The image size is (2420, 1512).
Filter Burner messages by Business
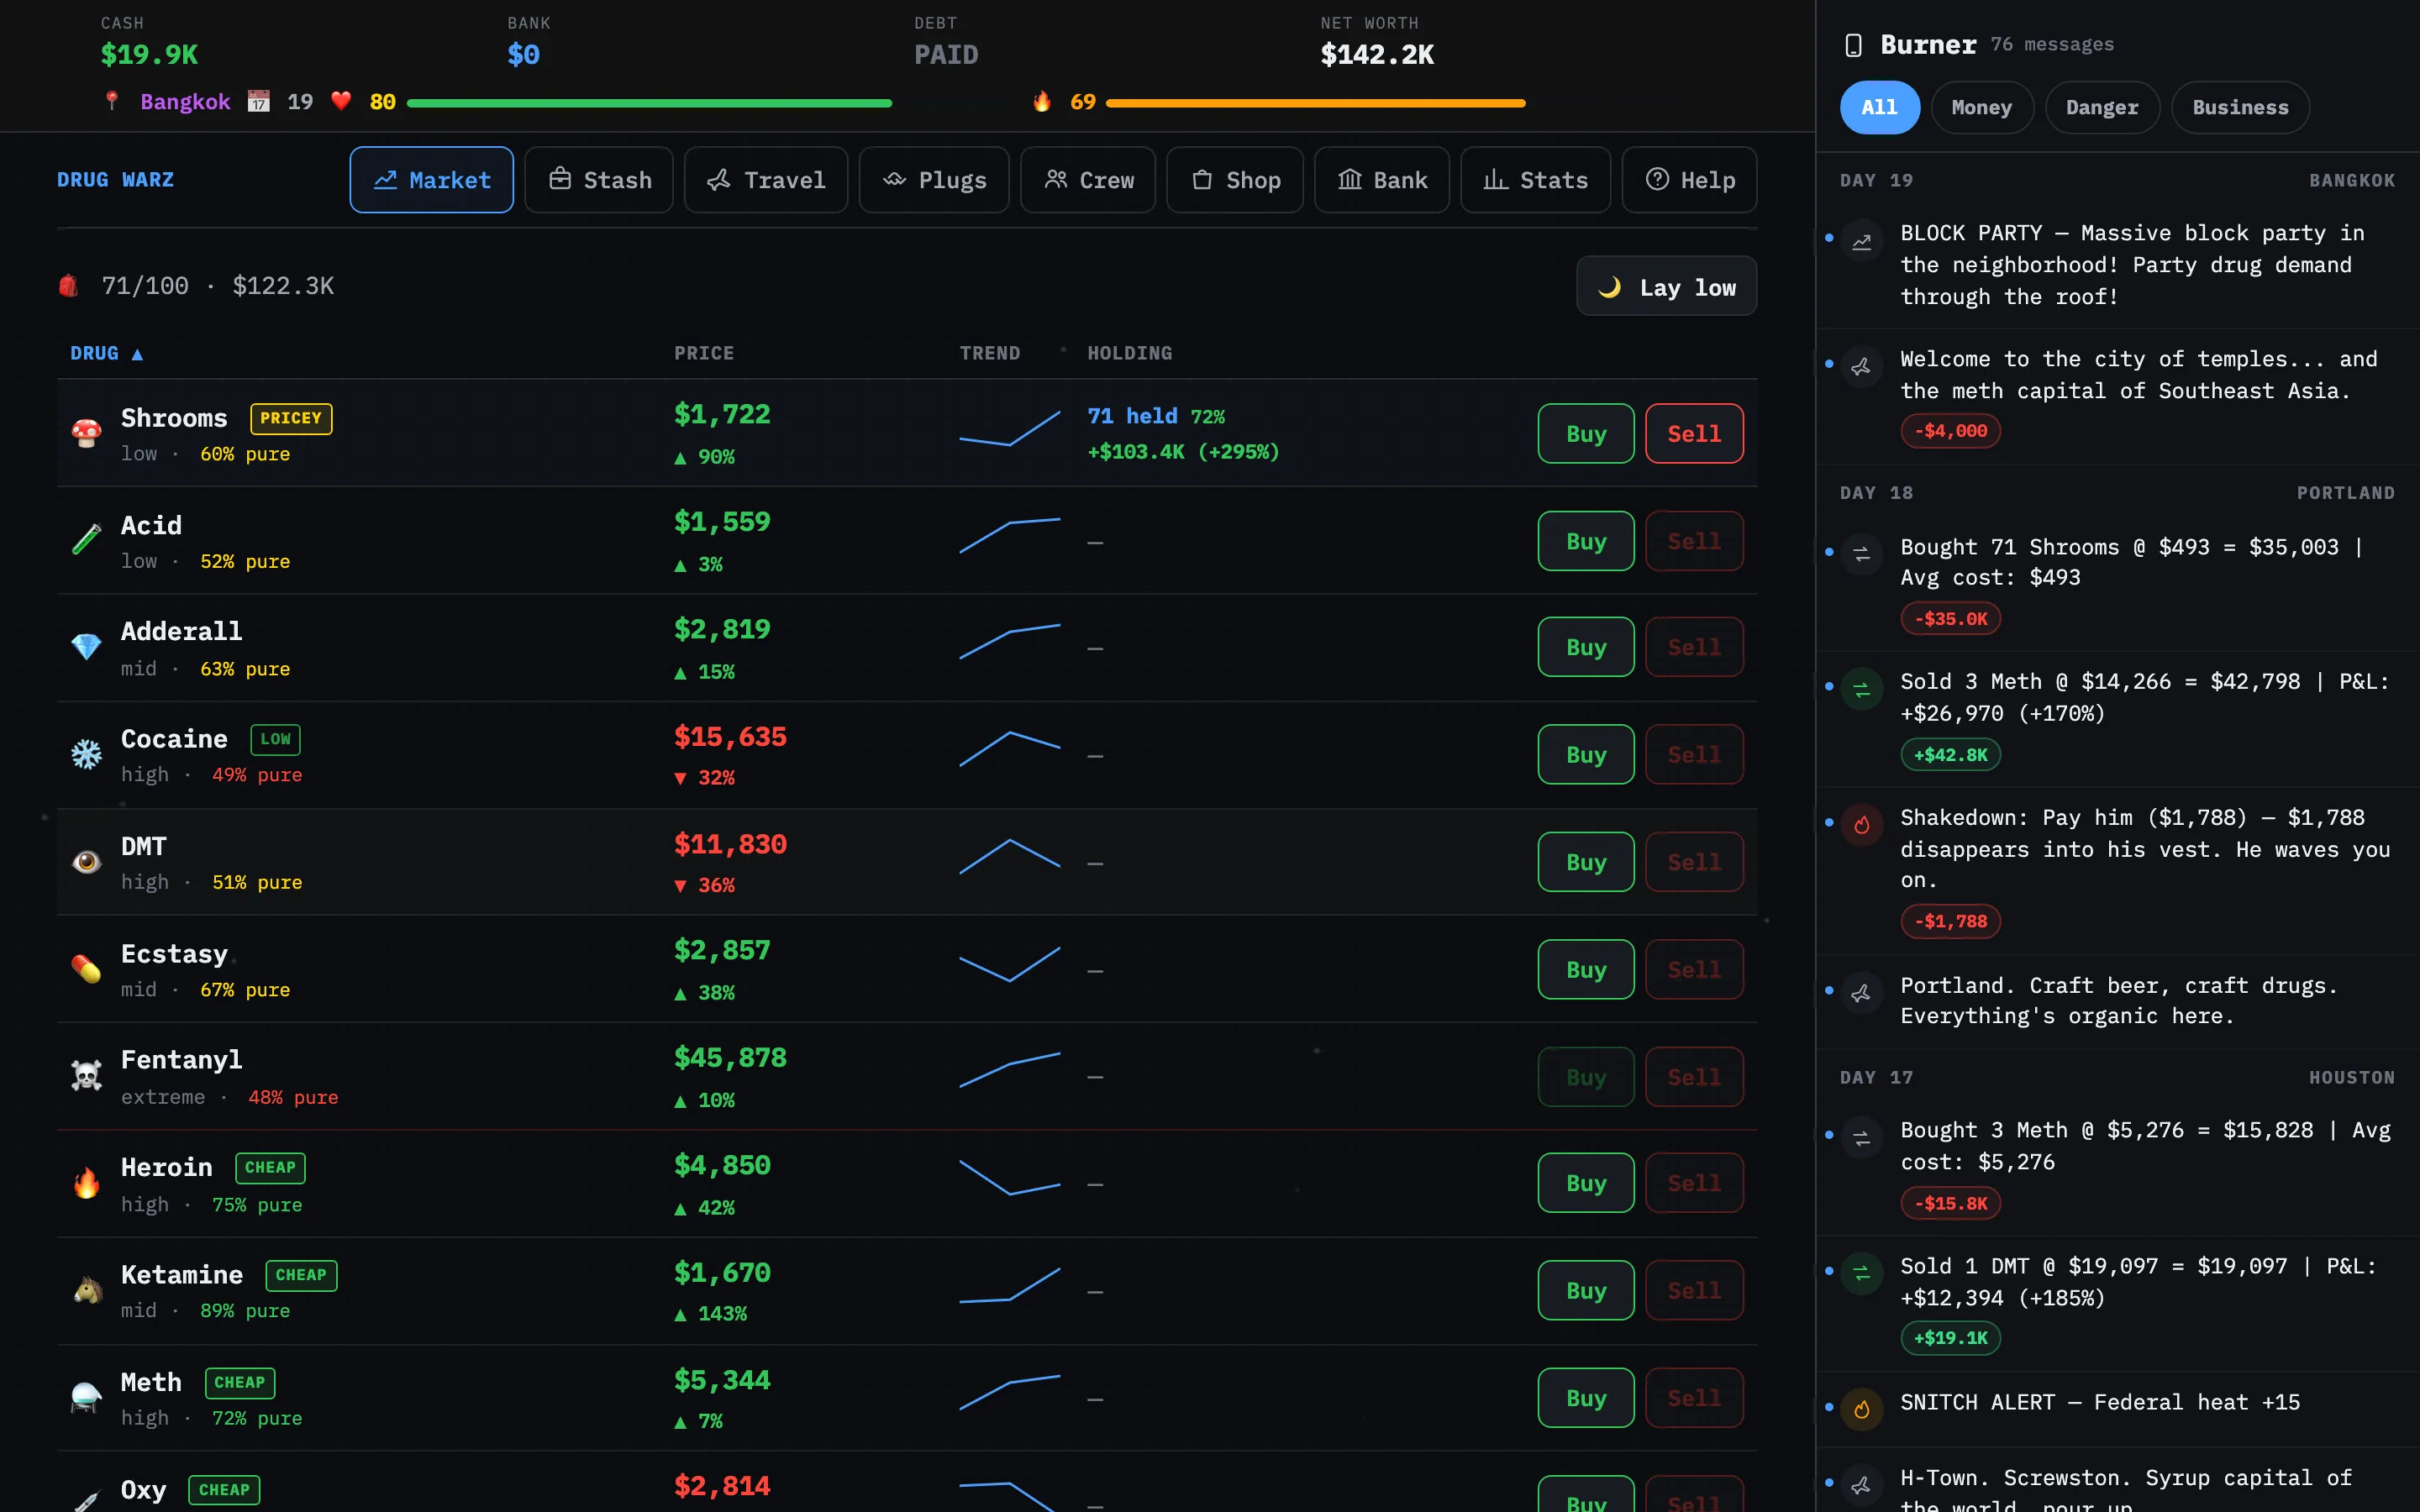(x=2240, y=107)
